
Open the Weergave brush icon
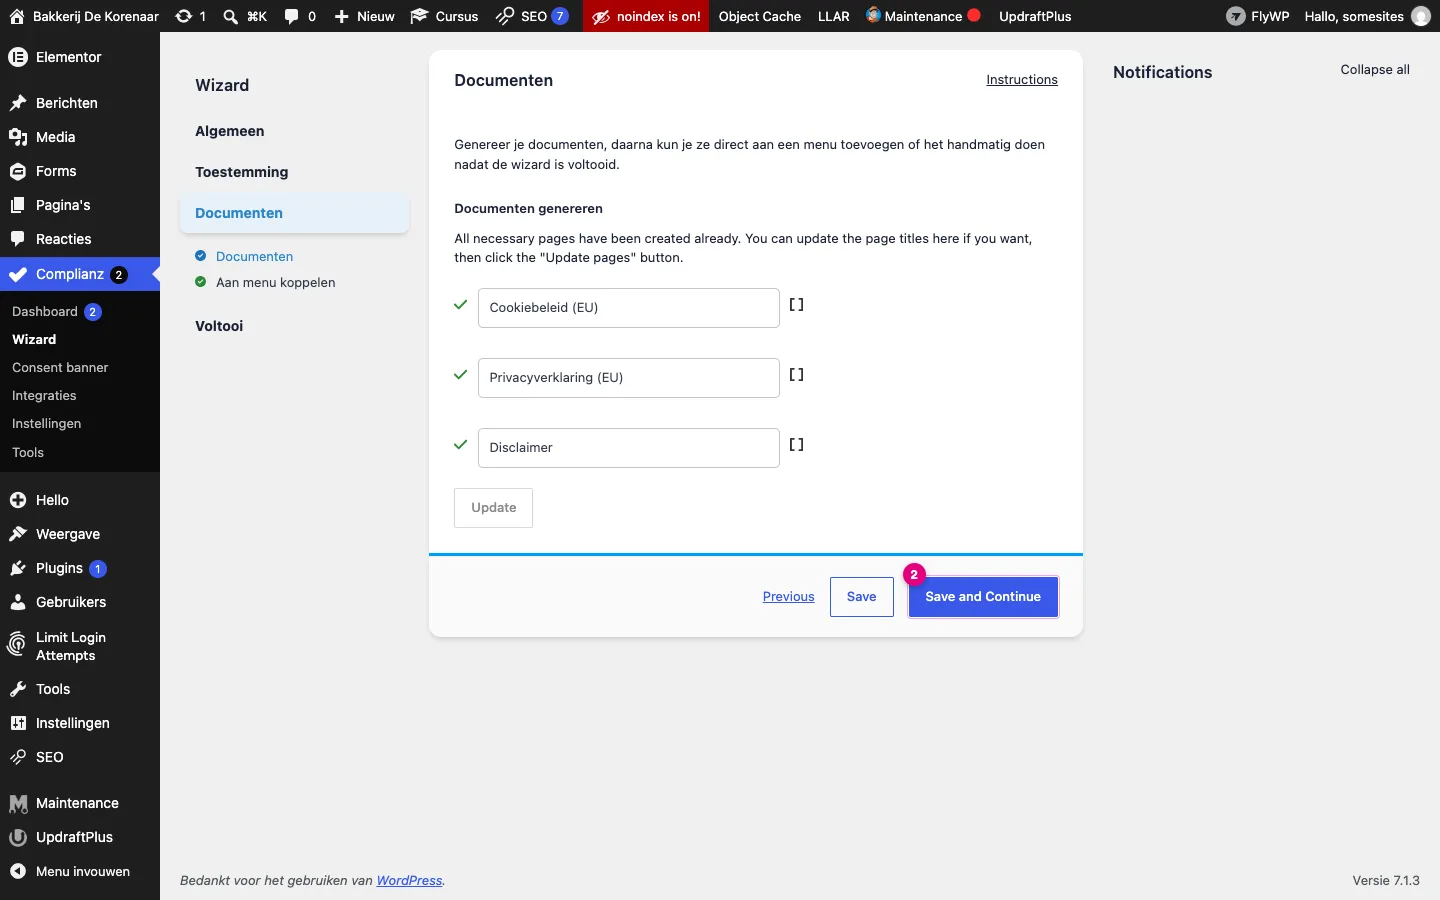18,534
